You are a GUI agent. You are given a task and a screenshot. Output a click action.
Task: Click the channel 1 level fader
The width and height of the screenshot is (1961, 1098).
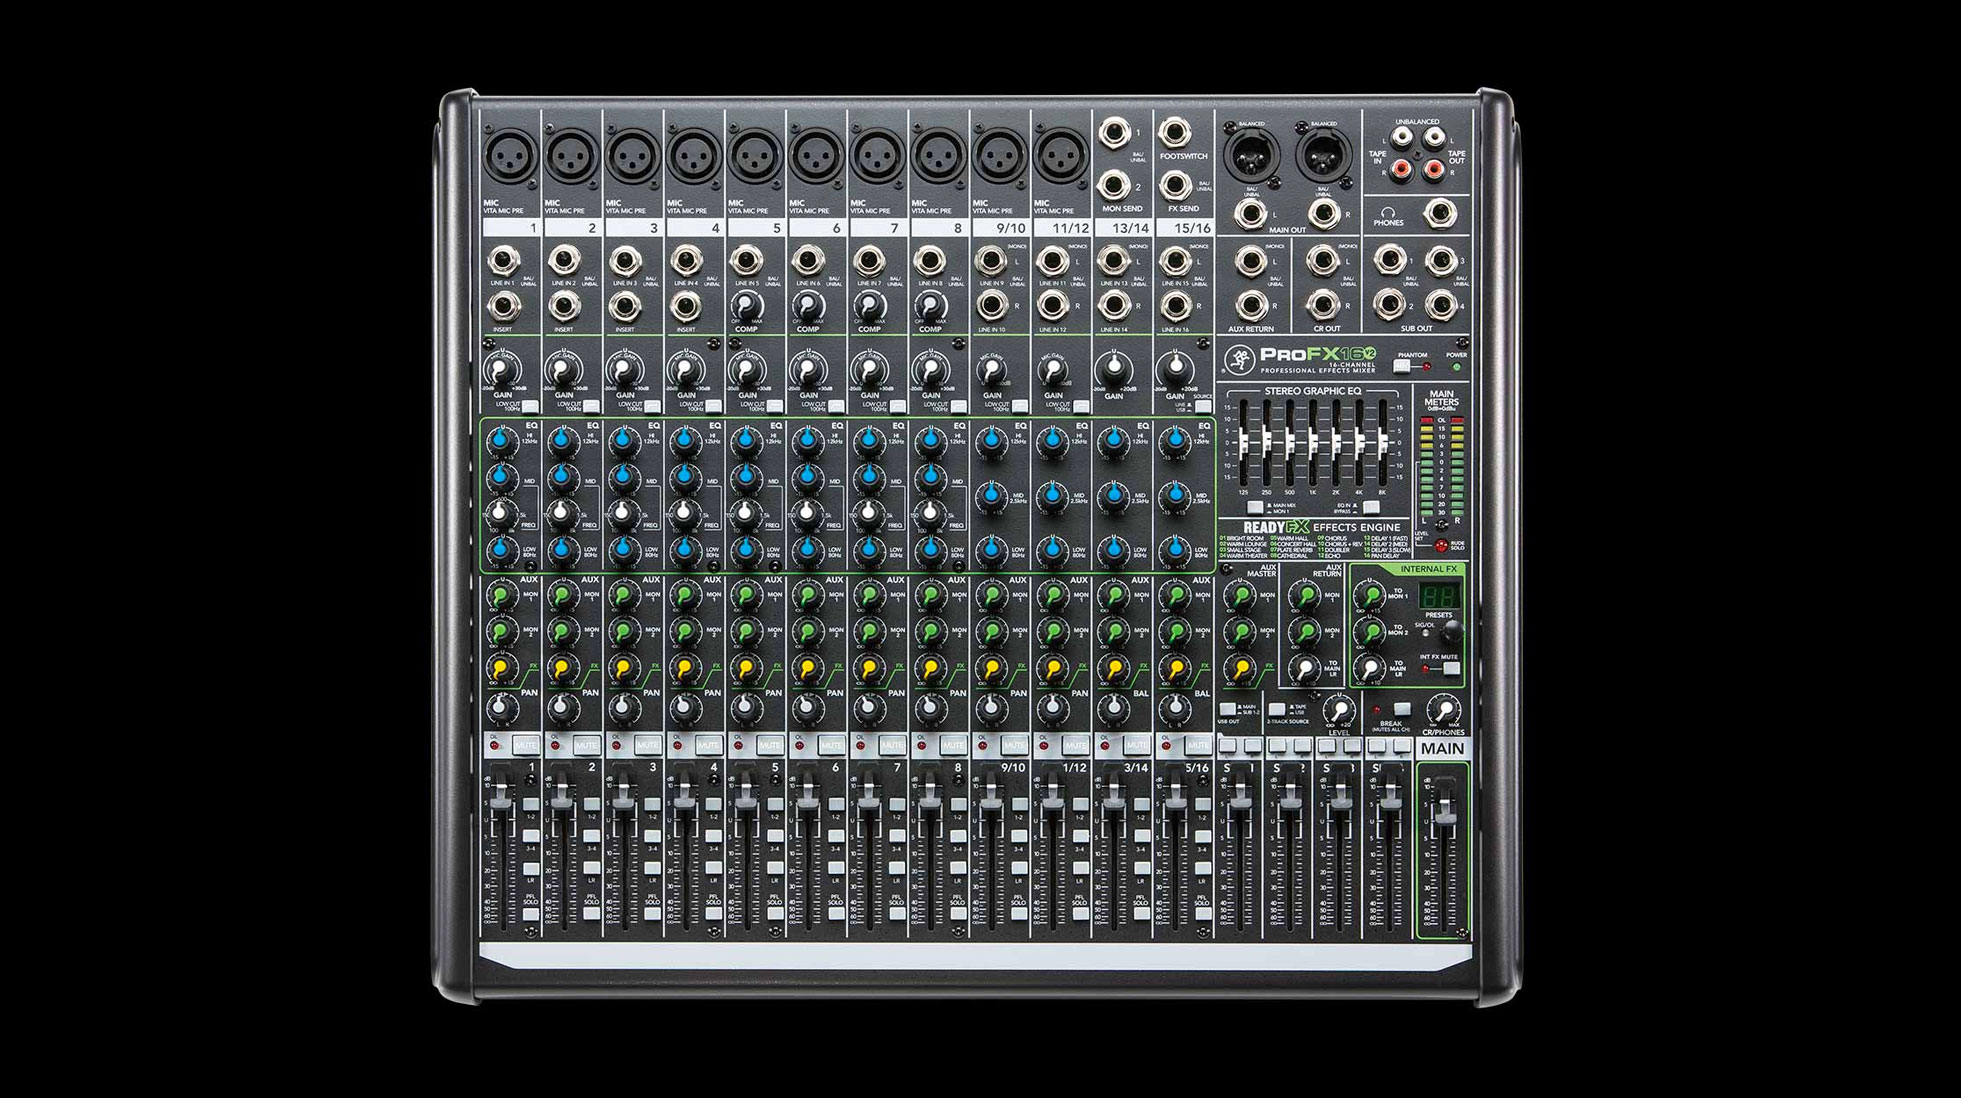pyautogui.click(x=503, y=795)
